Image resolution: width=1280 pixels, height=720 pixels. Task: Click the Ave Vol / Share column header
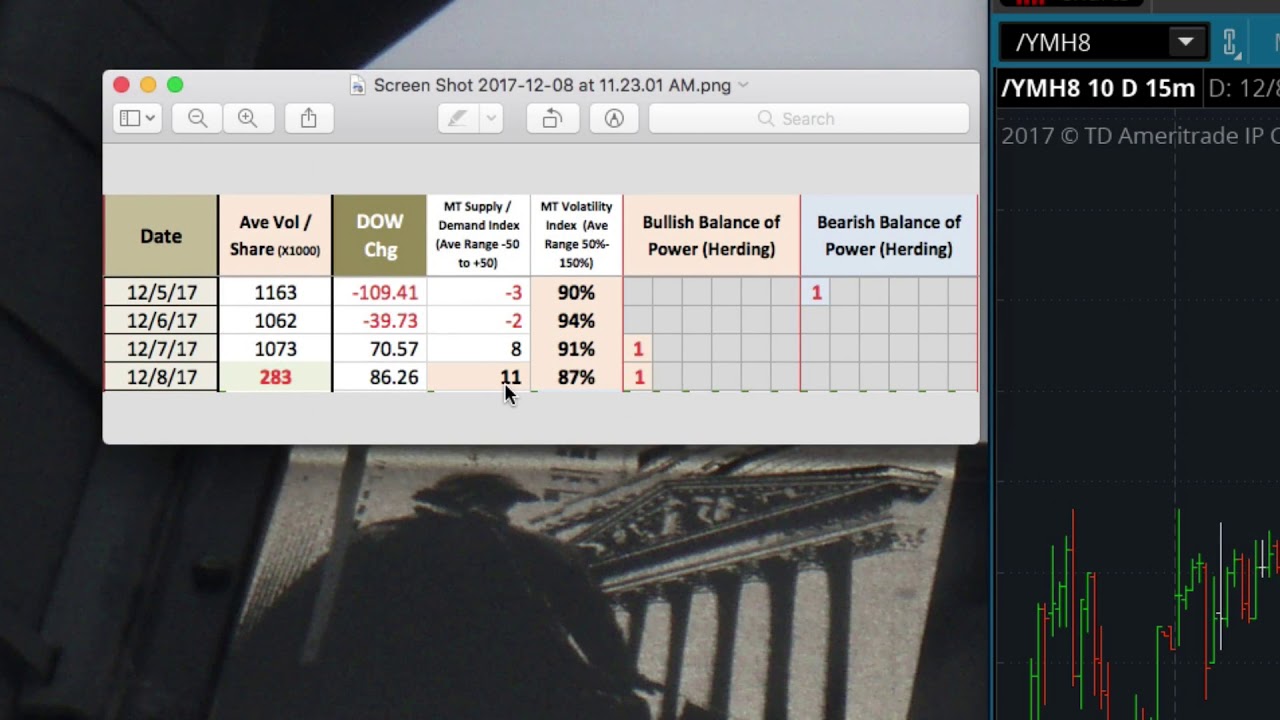(275, 236)
